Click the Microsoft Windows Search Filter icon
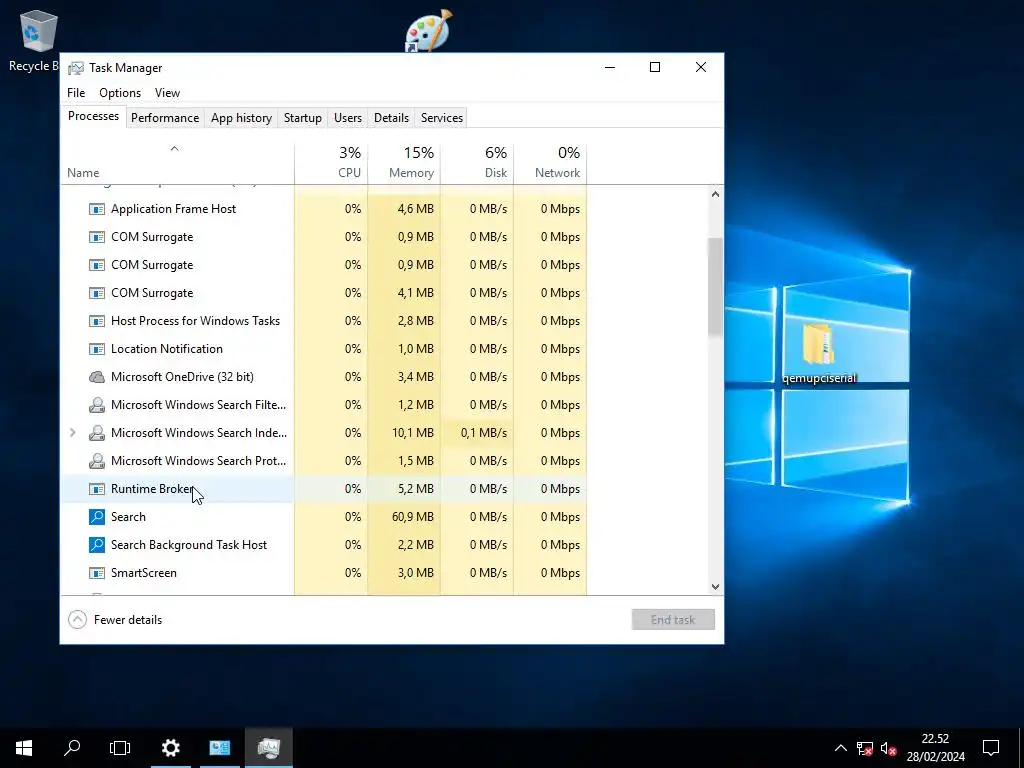1024x768 pixels. tap(97, 405)
